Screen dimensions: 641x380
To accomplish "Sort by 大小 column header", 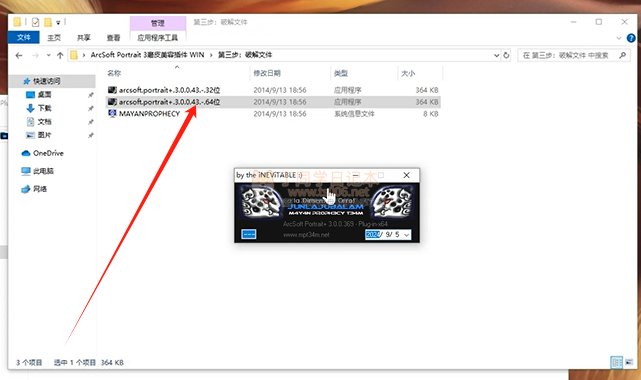I will 408,73.
